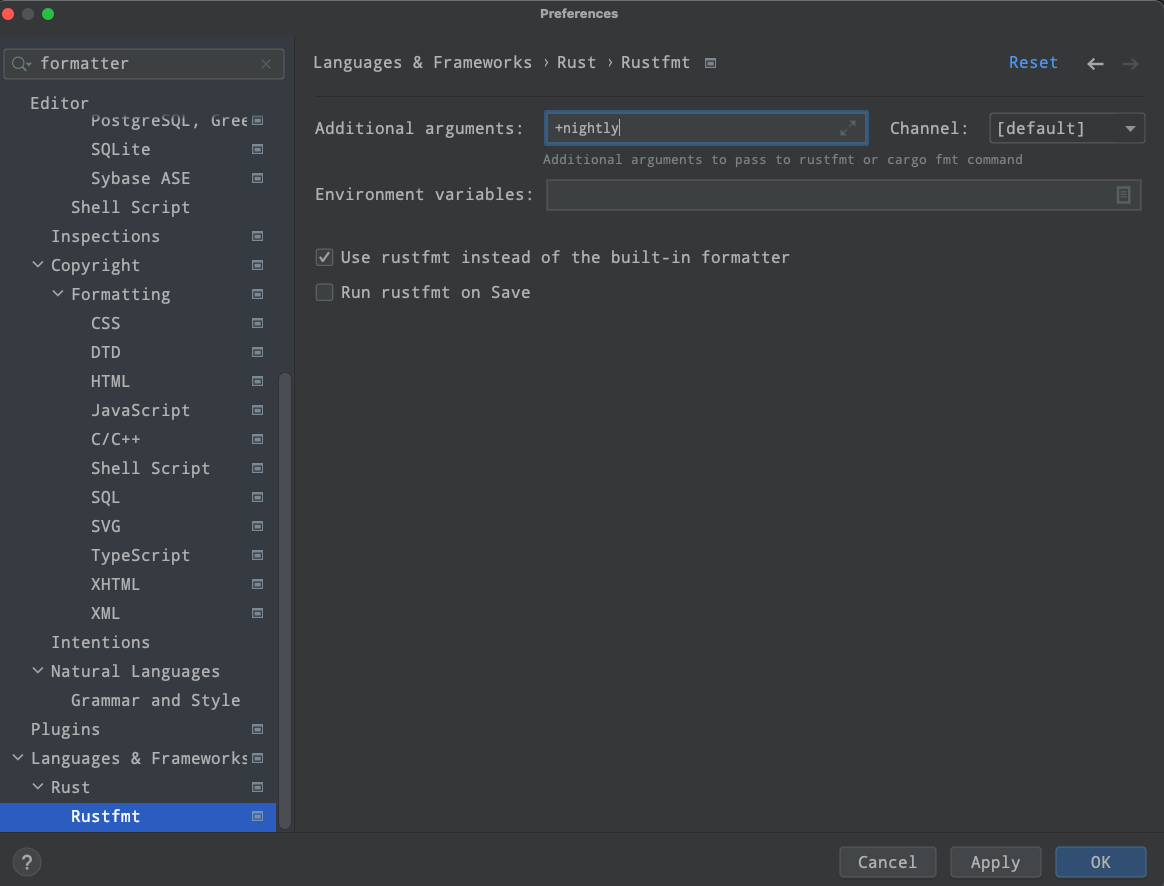Open the Channel dropdown
This screenshot has height=886, width=1164.
pos(1067,128)
